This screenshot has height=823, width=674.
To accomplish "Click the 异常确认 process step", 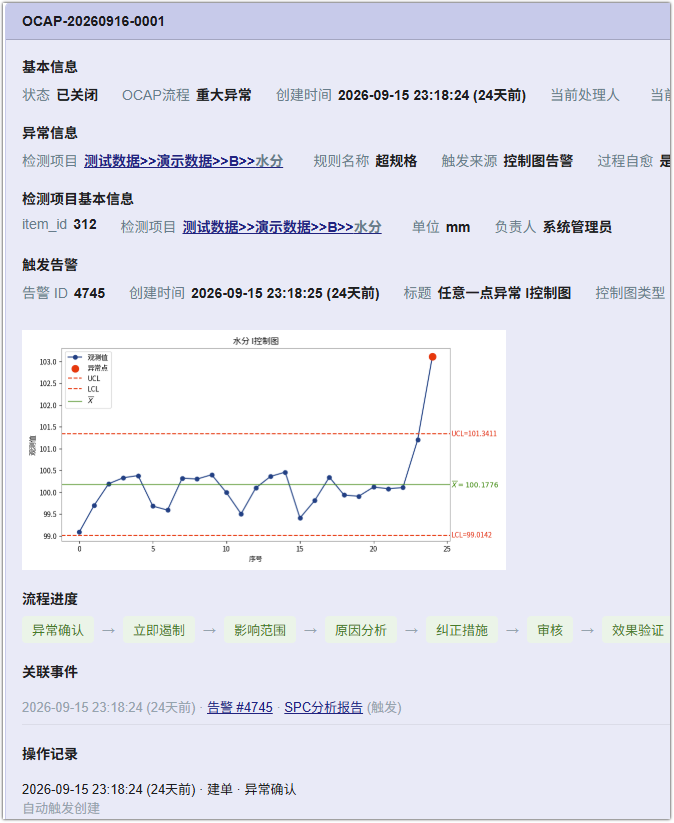I will tap(58, 630).
